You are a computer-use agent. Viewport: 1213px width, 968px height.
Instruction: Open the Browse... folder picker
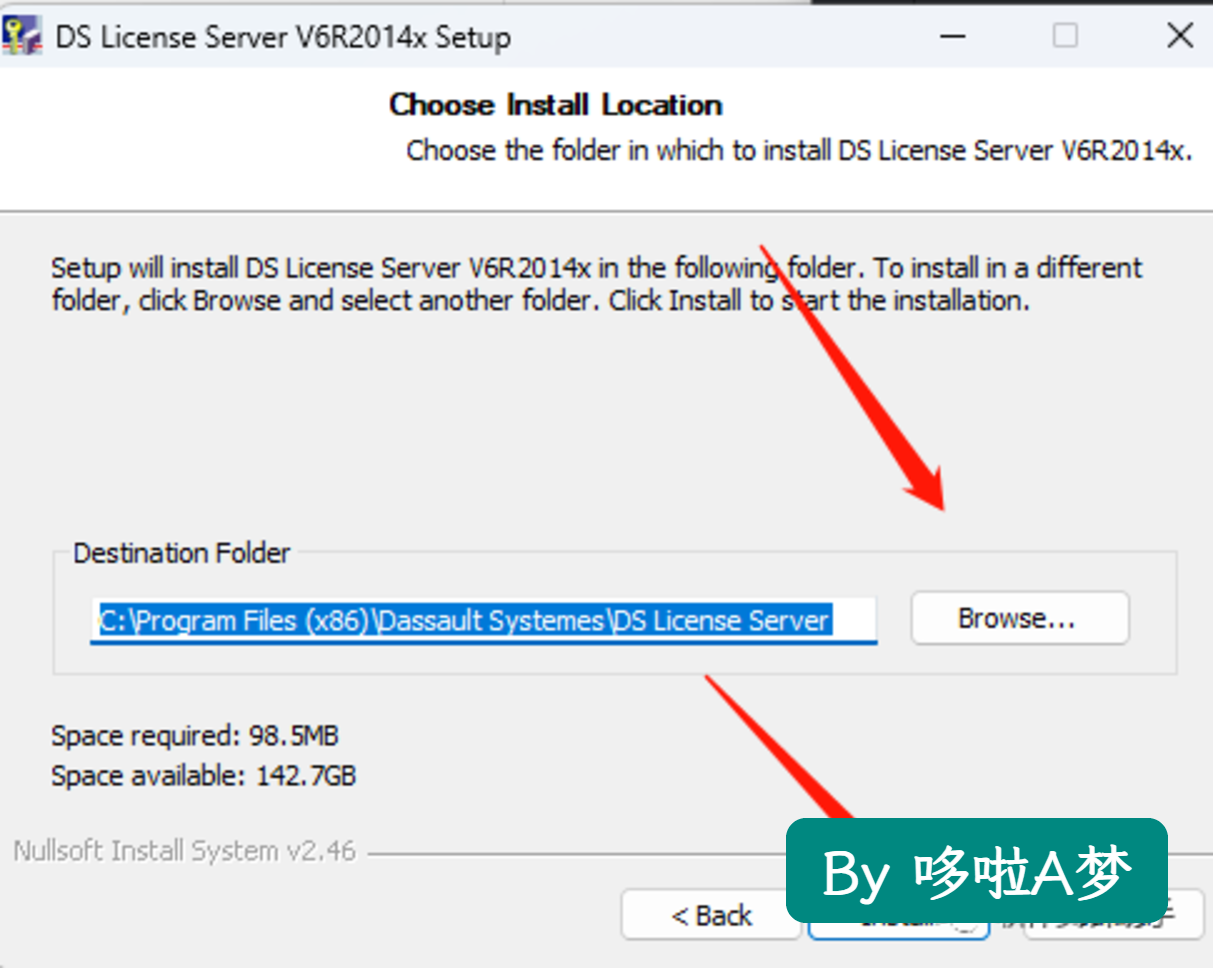1019,618
